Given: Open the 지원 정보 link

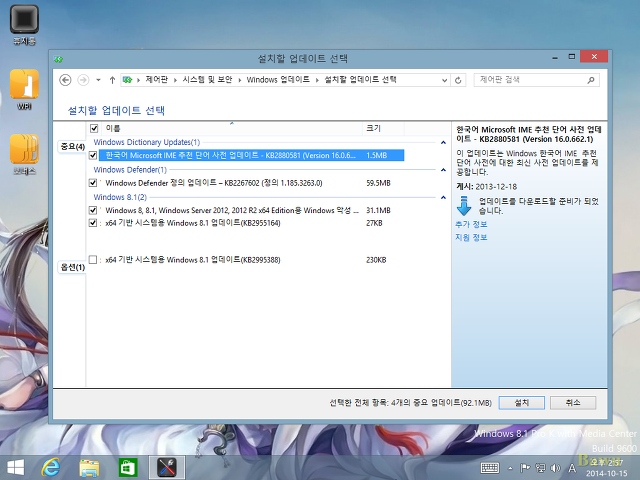Looking at the screenshot, I should pos(471,238).
